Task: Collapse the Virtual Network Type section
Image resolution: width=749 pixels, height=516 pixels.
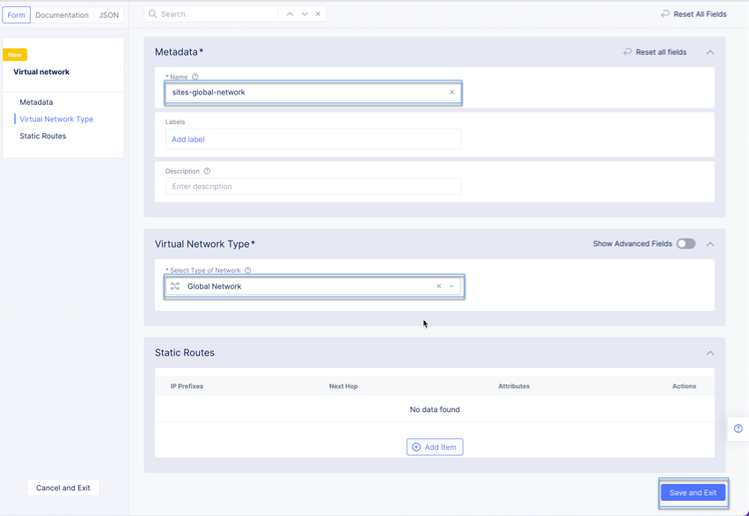Action: pos(710,244)
